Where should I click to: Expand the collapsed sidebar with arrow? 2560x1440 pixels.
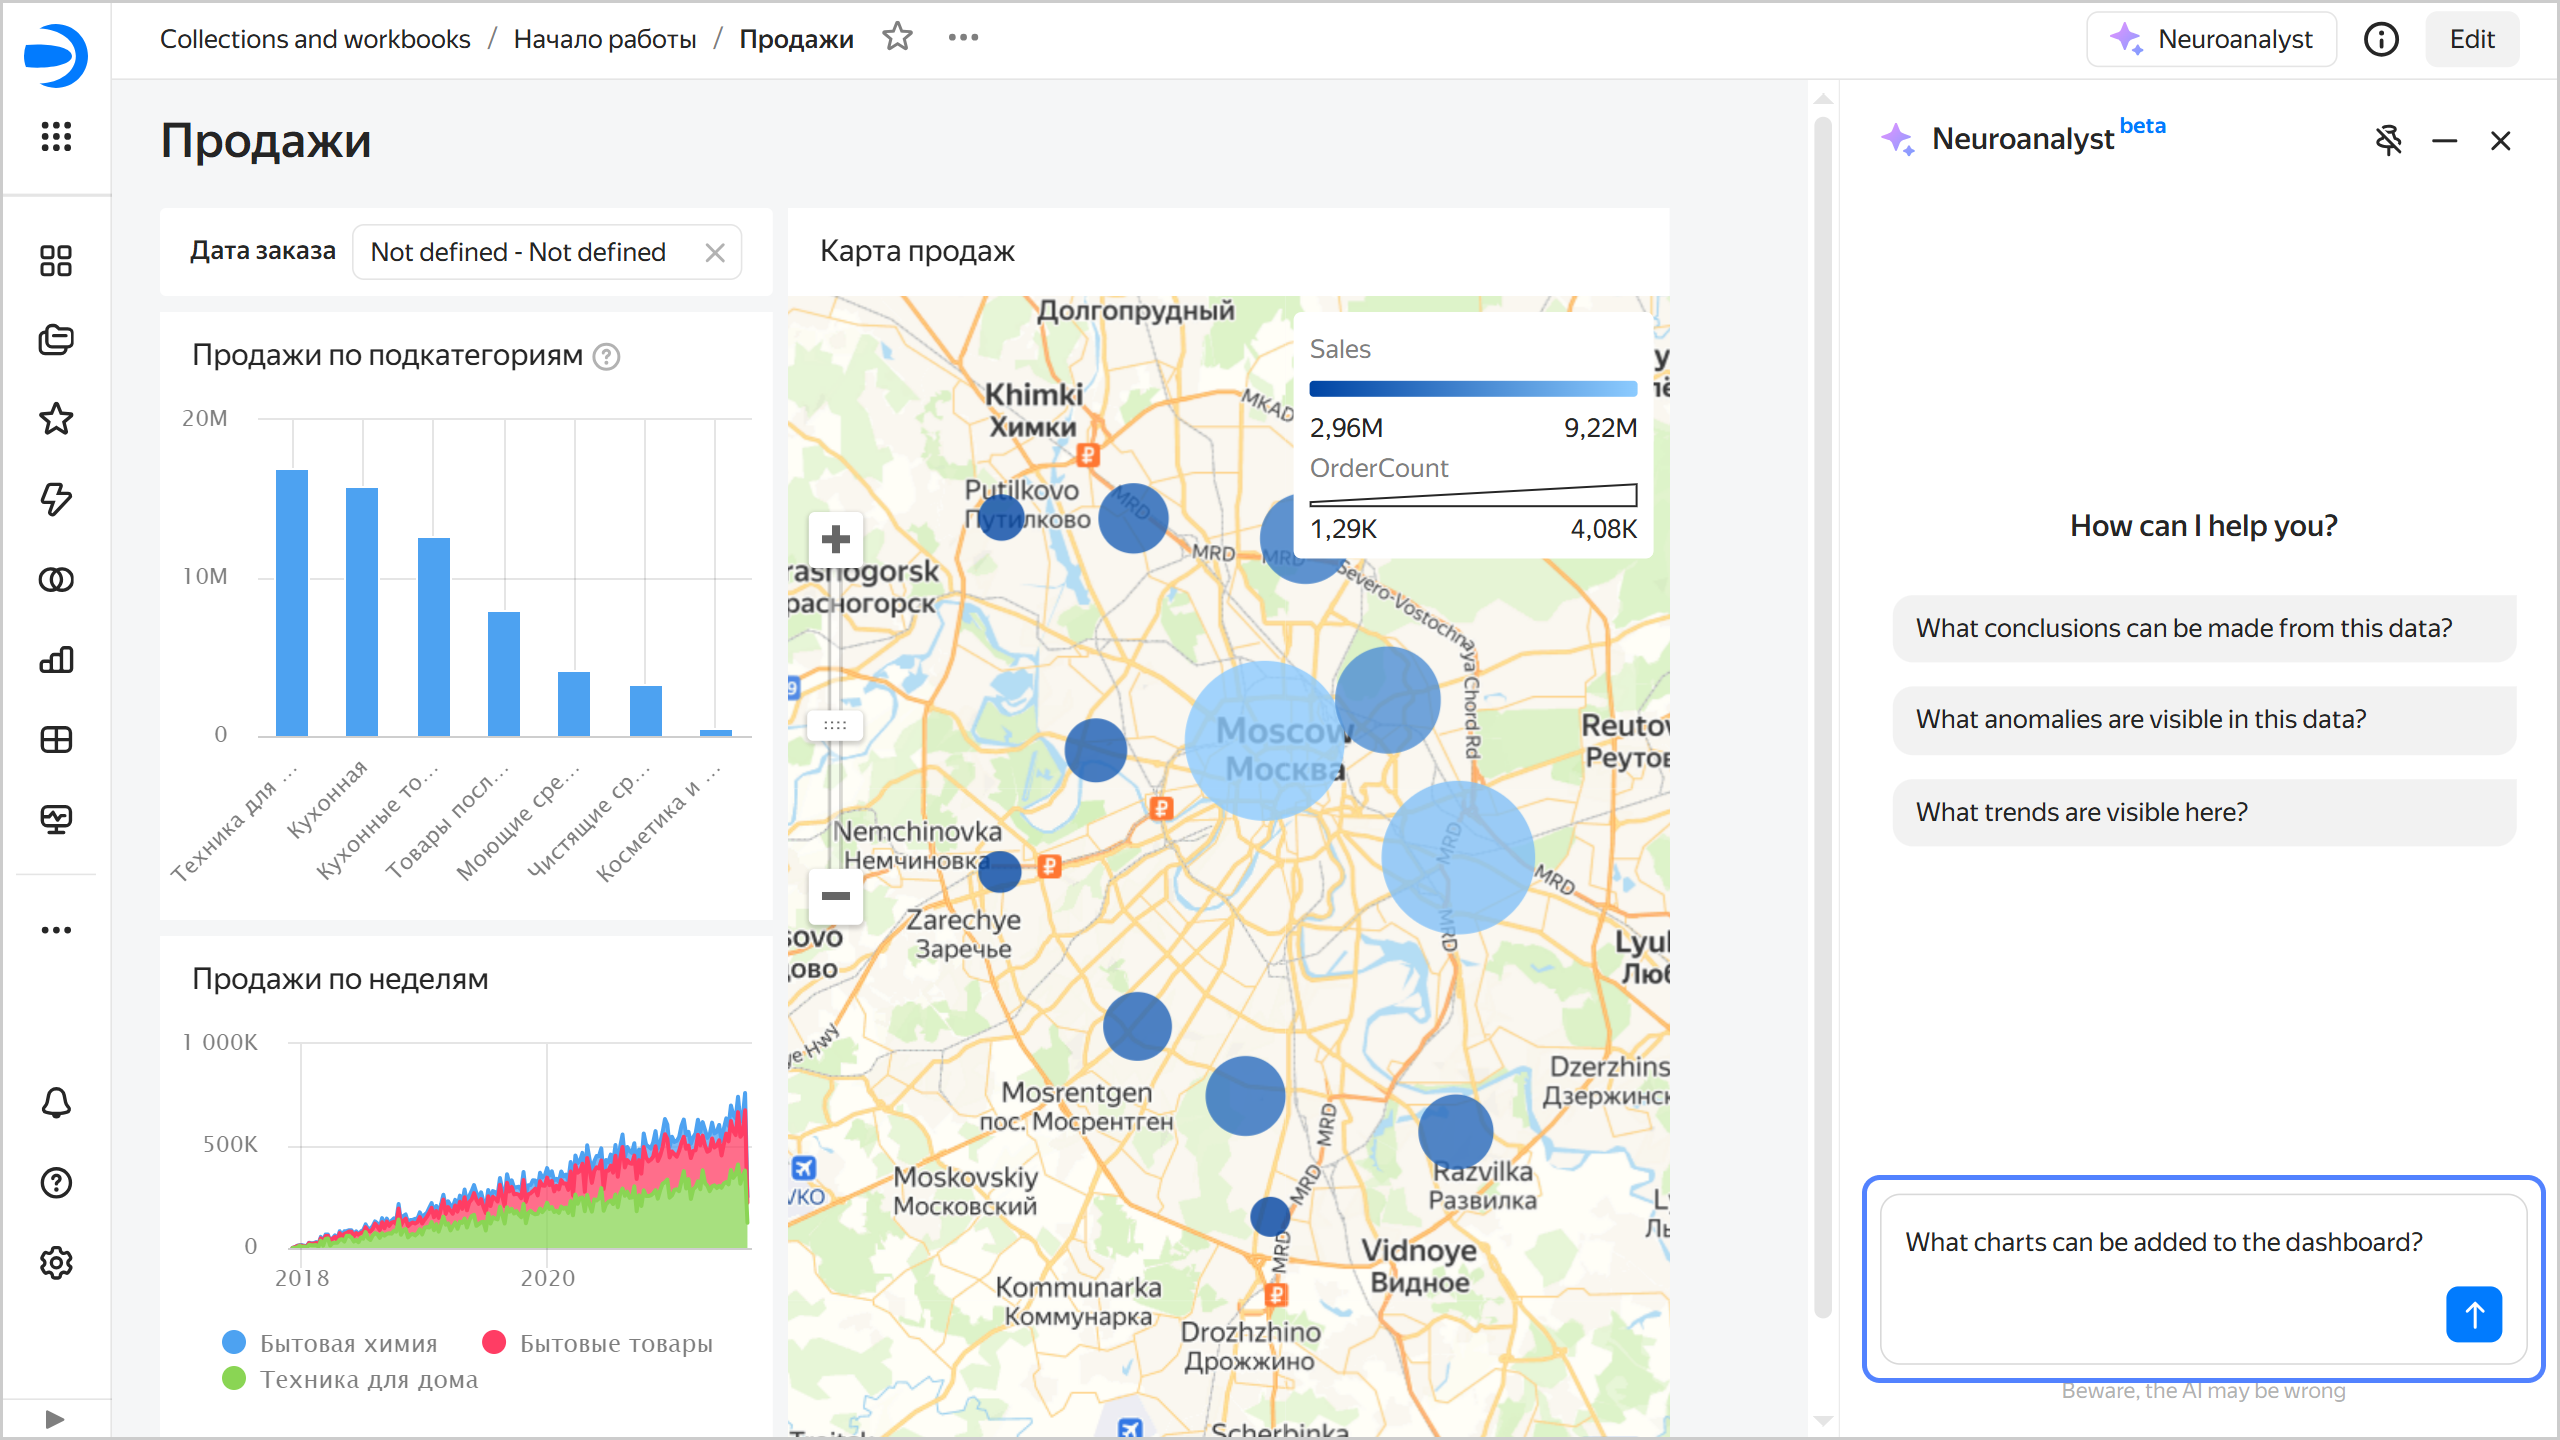(56, 1419)
